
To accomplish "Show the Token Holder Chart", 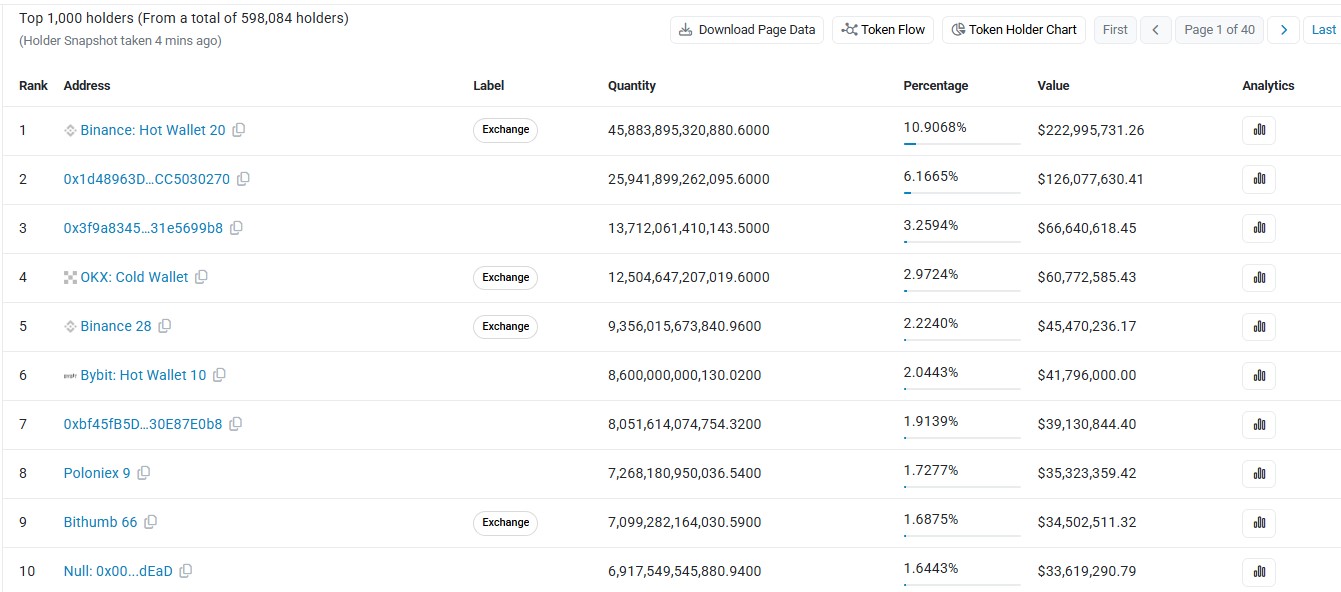I will click(1013, 30).
